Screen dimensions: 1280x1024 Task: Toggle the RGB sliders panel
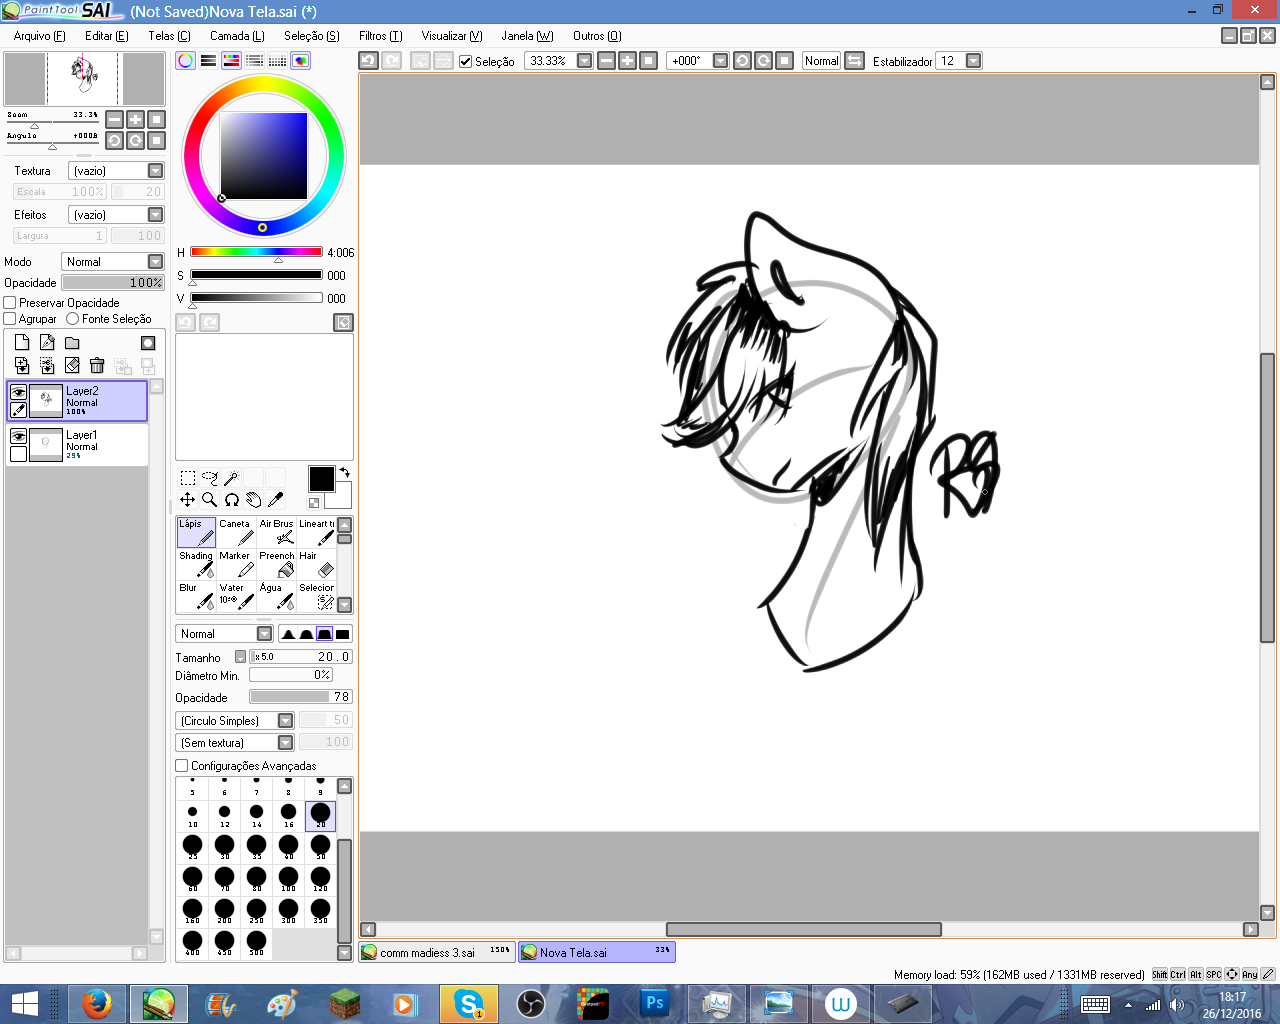click(x=208, y=61)
